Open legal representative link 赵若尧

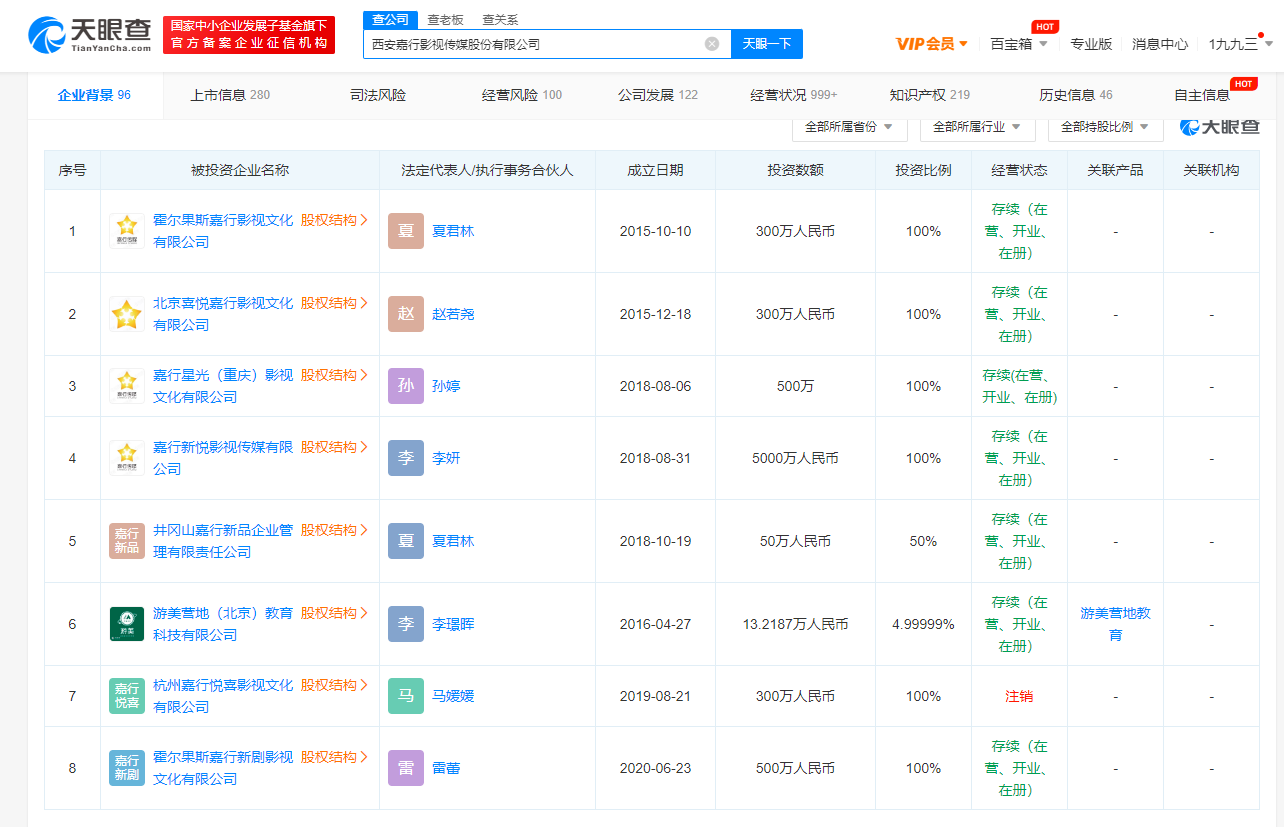tap(453, 314)
